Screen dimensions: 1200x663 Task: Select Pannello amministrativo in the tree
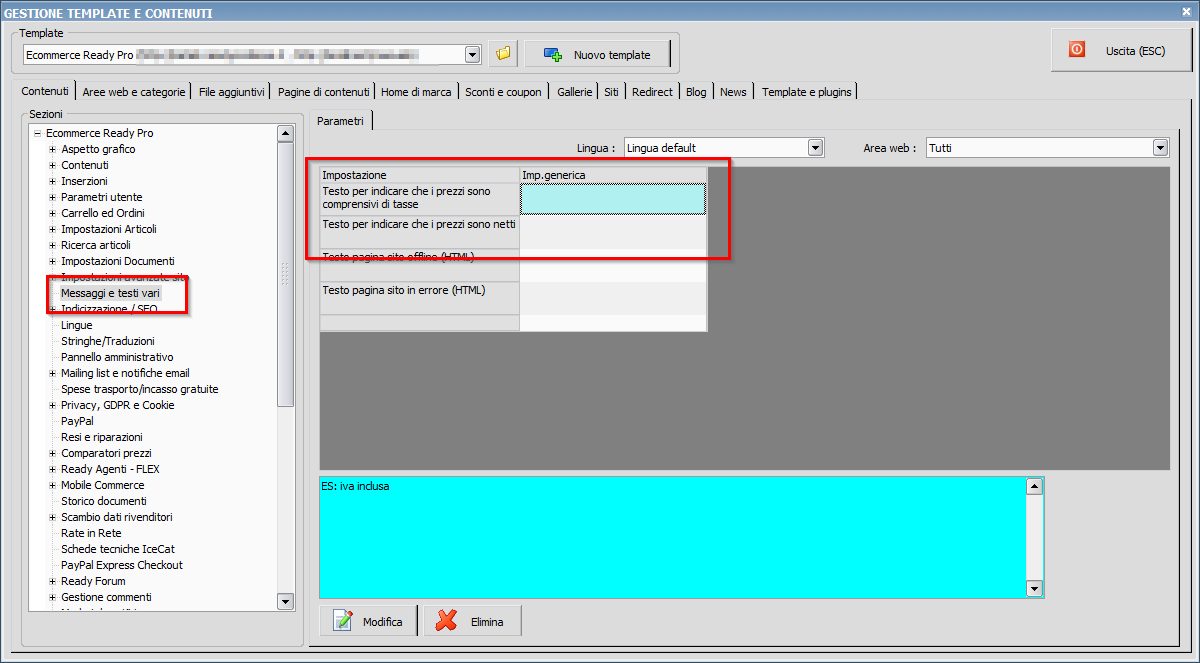[117, 357]
